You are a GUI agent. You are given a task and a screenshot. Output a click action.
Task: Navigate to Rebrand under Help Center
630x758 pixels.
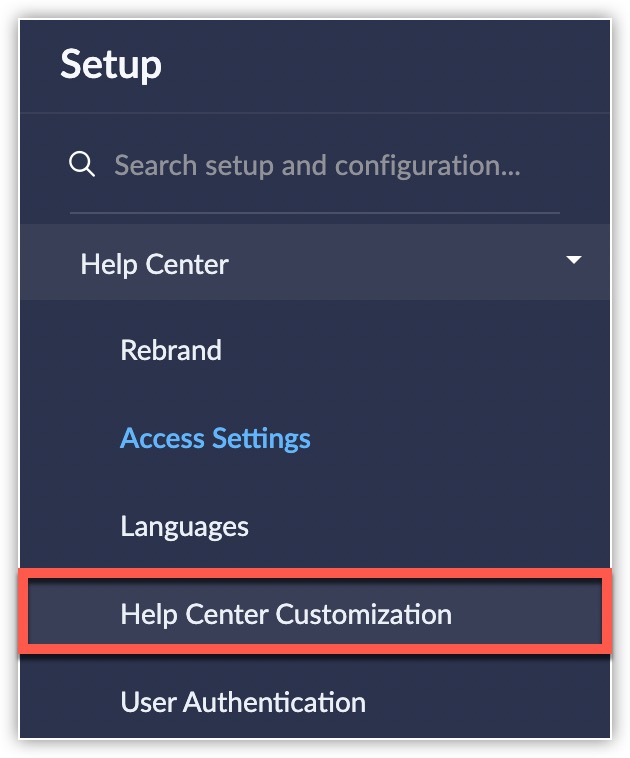coord(171,350)
